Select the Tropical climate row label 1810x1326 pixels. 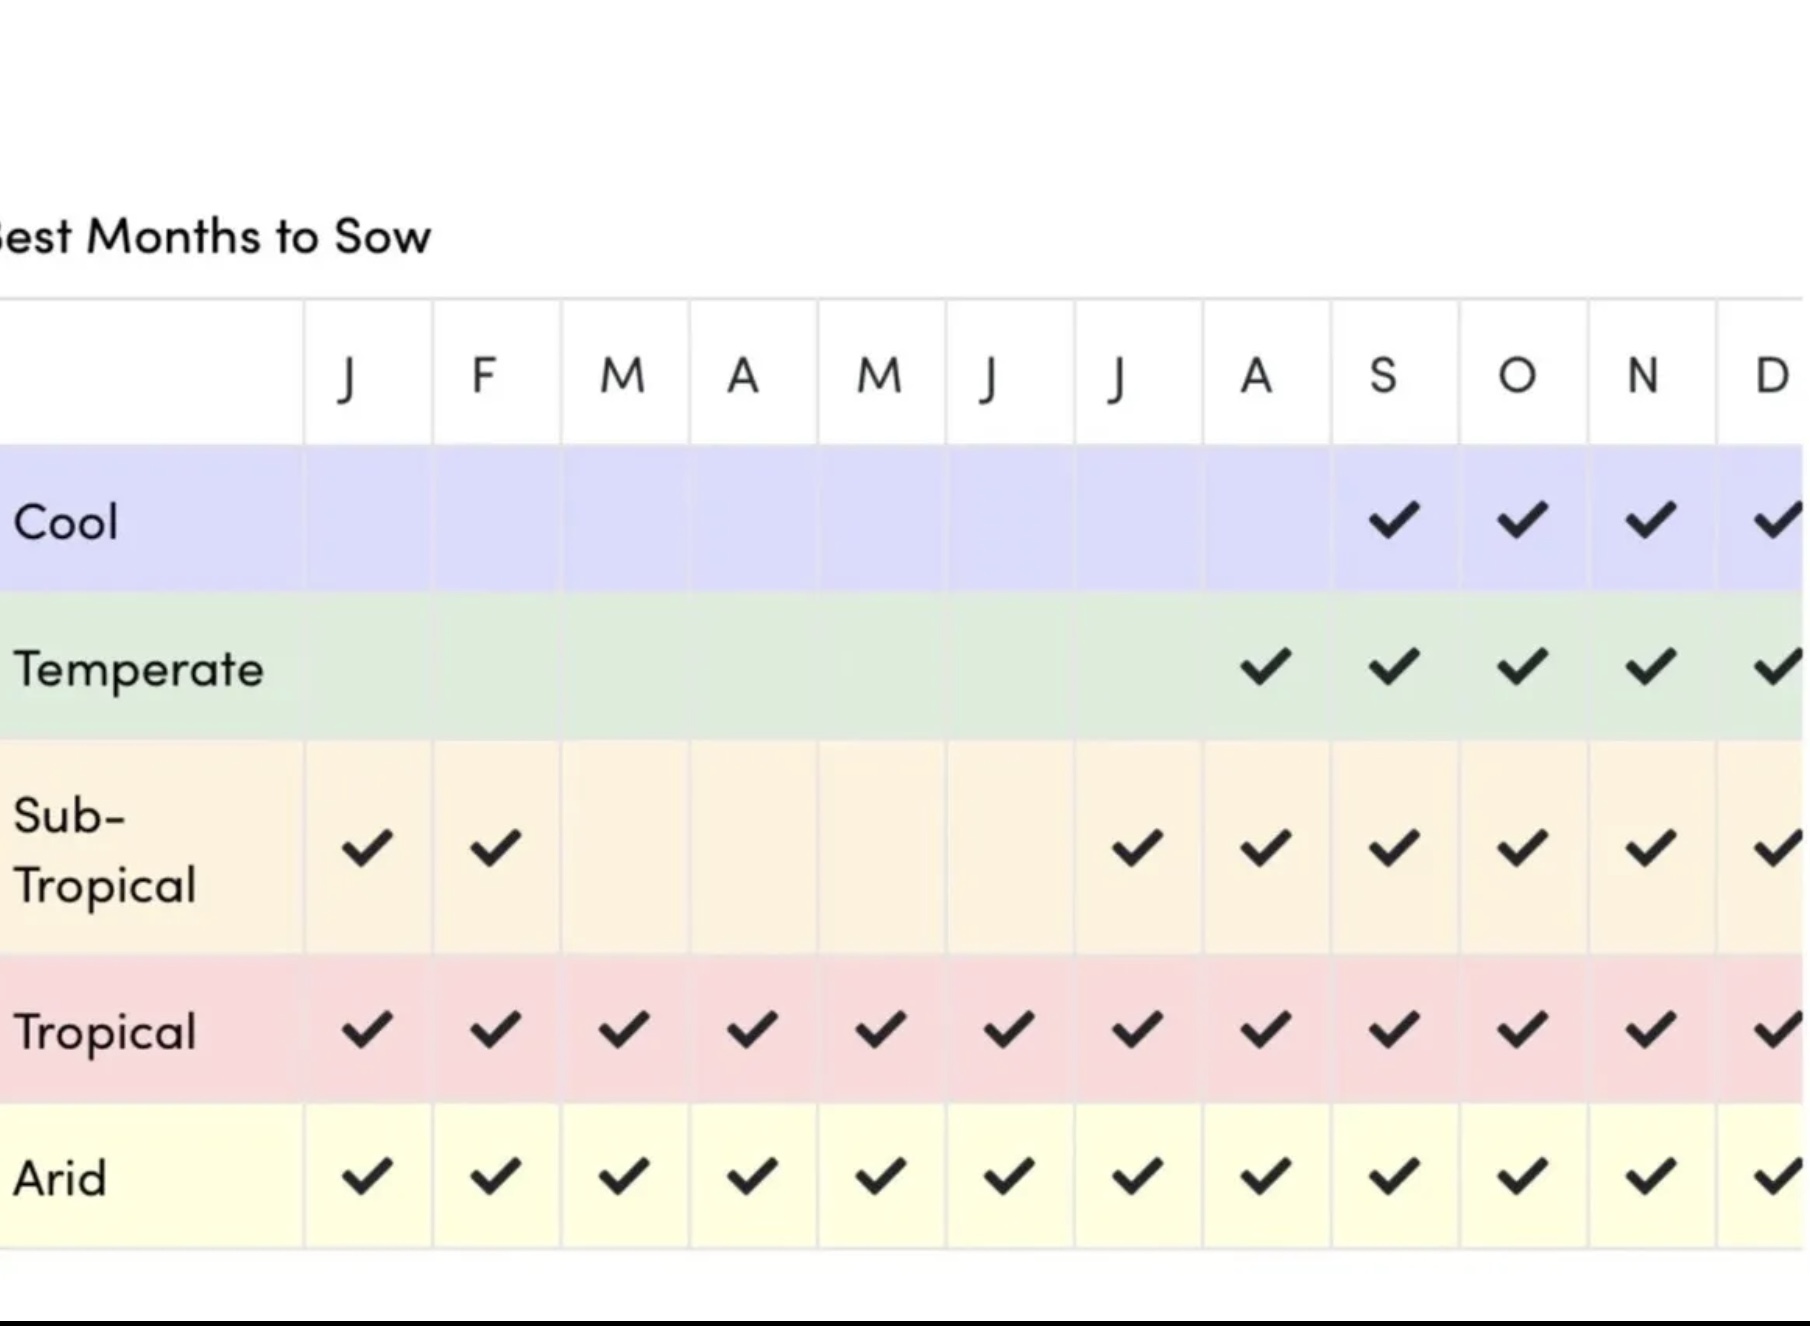tap(104, 1032)
